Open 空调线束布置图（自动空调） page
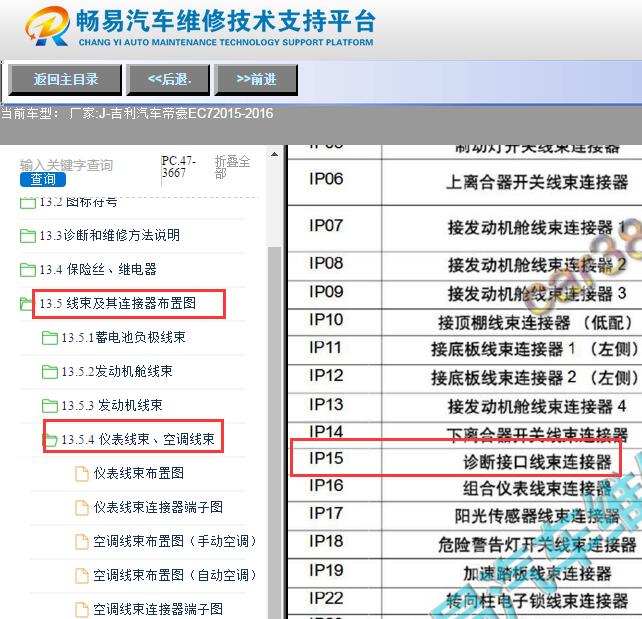 [x=175, y=575]
